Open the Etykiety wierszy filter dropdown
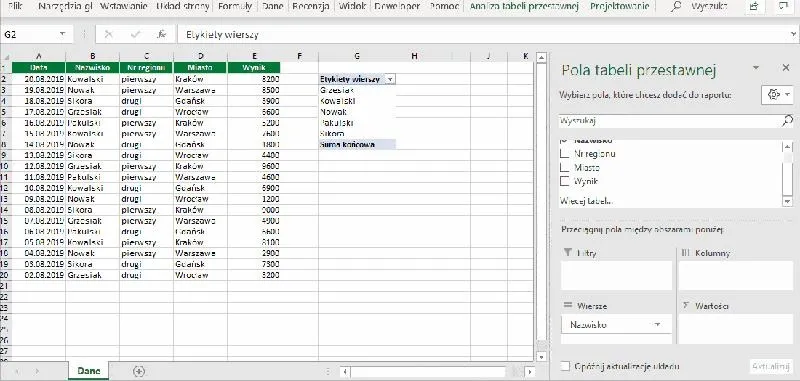Image resolution: width=800 pixels, height=381 pixels. pos(390,80)
